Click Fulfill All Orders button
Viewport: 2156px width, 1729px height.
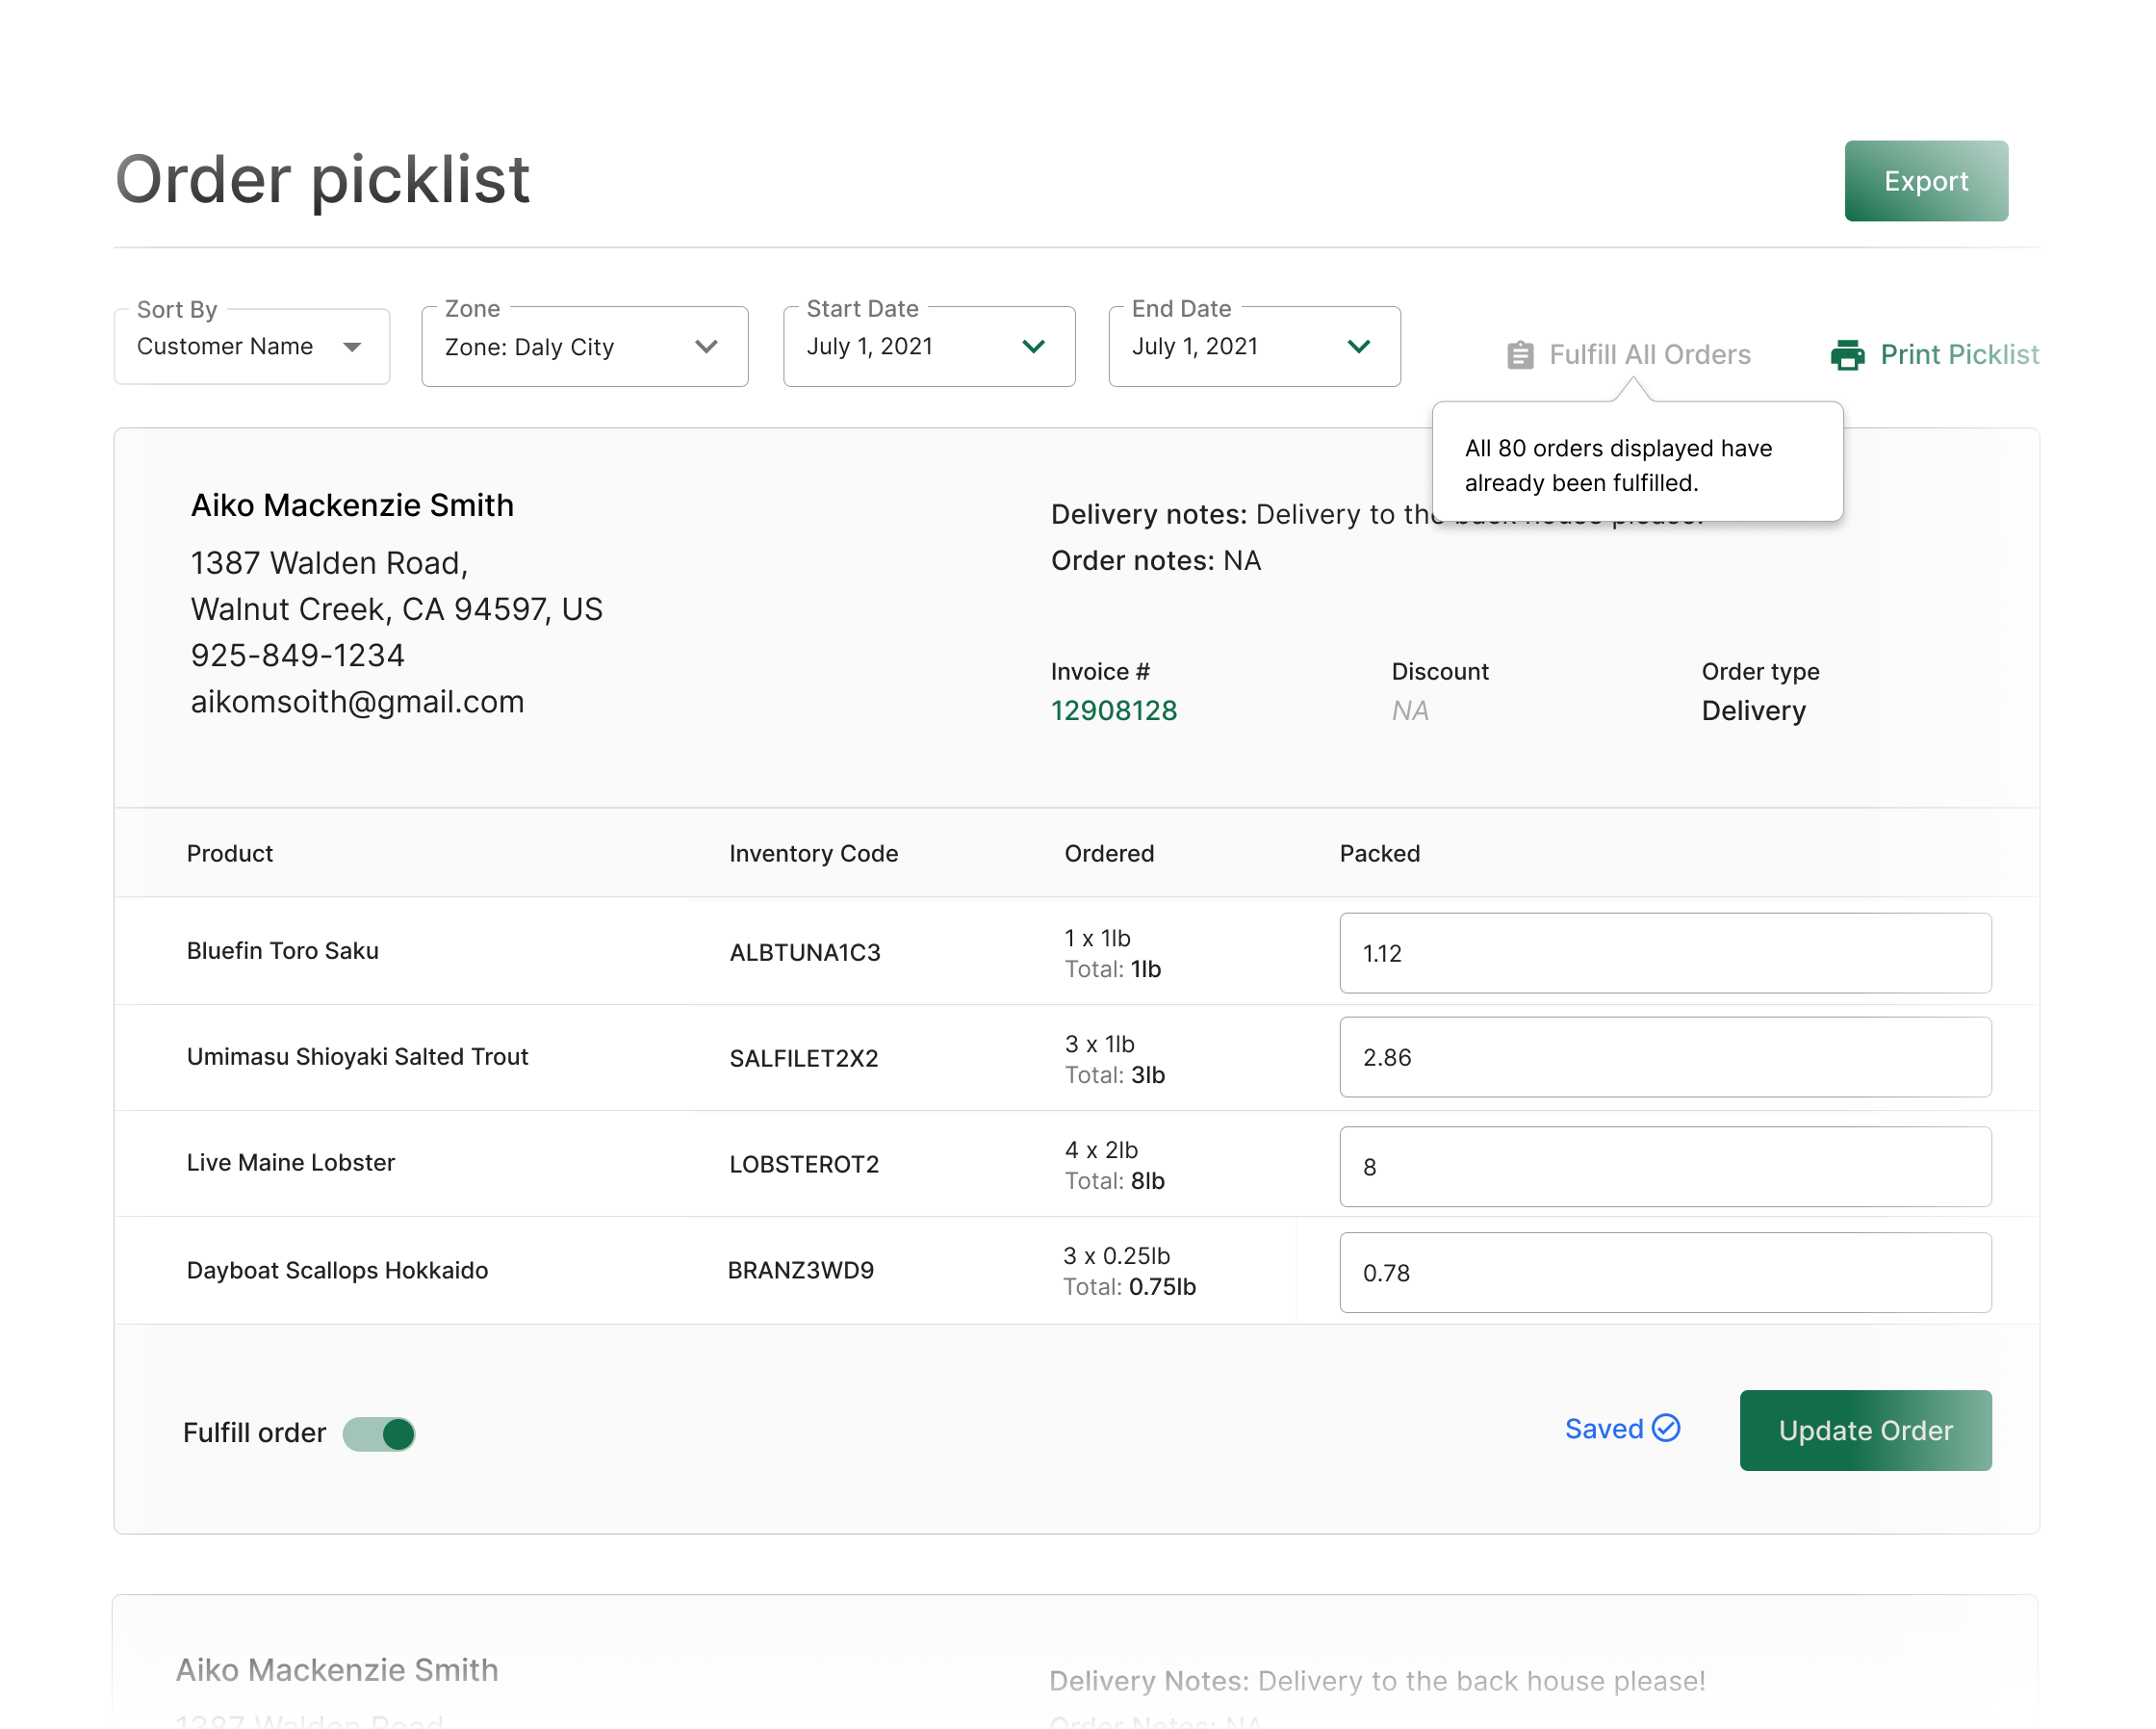point(1627,353)
